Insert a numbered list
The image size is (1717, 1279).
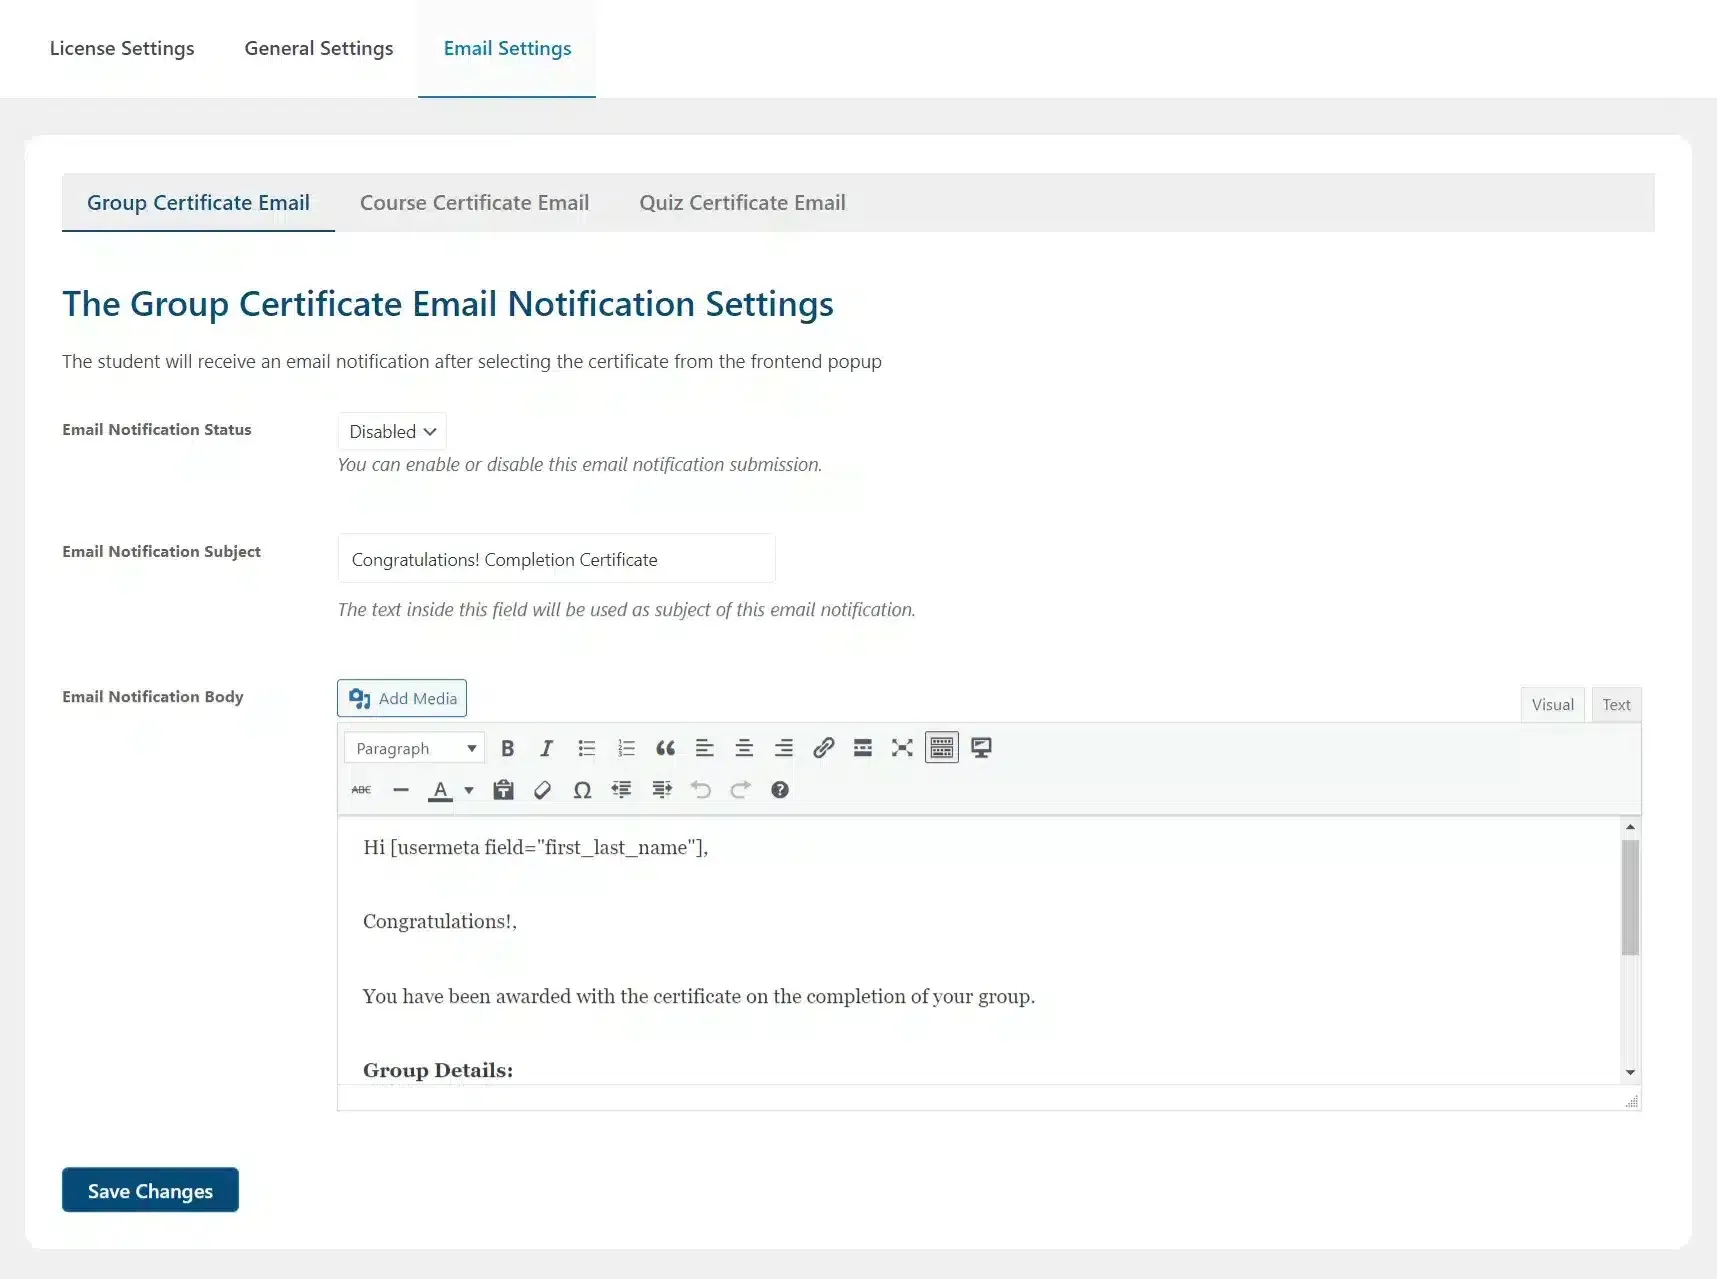click(x=626, y=748)
